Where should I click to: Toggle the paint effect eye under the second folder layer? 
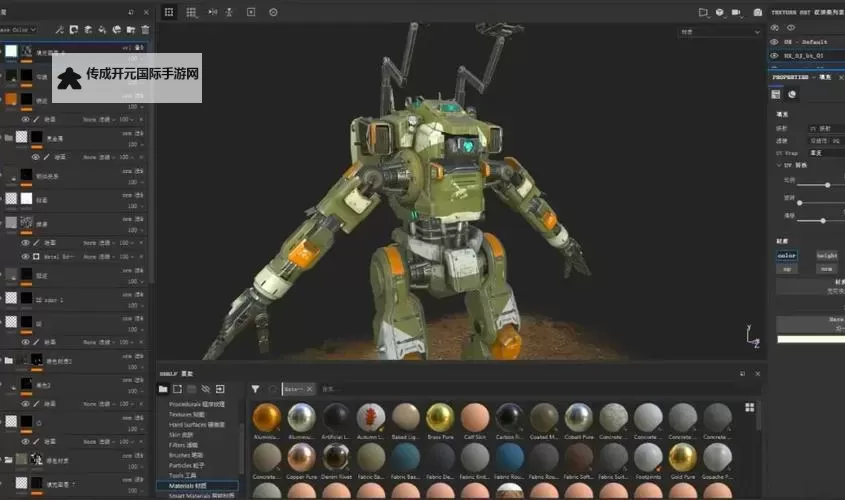[35, 157]
